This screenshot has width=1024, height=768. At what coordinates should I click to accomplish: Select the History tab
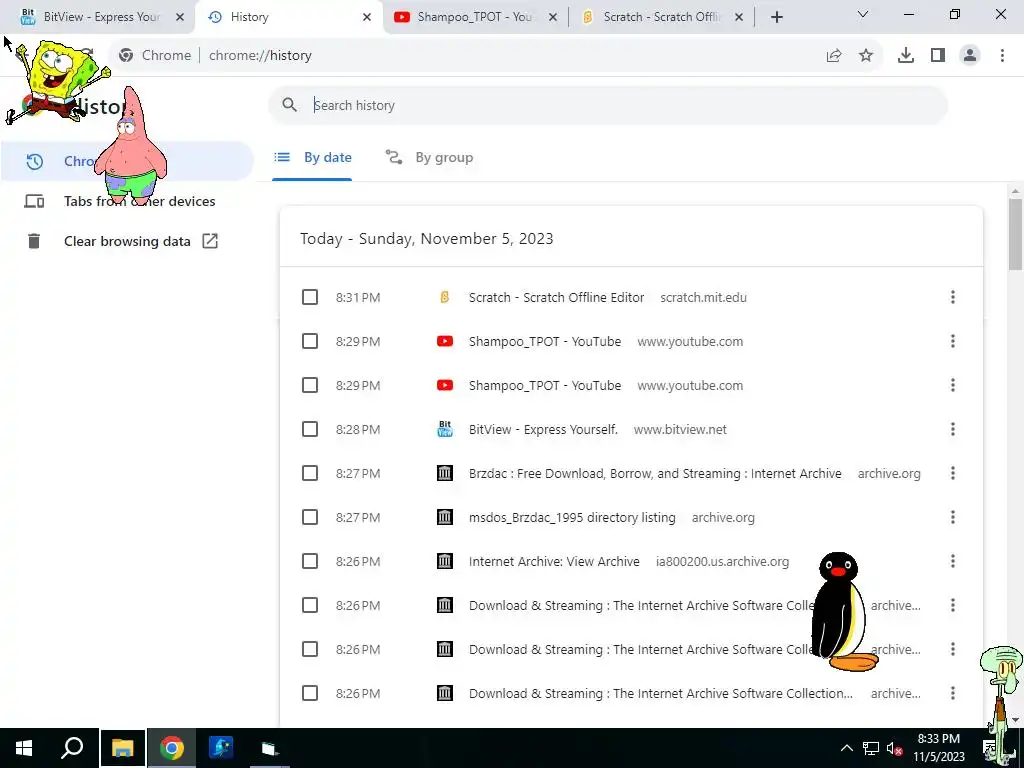click(287, 17)
